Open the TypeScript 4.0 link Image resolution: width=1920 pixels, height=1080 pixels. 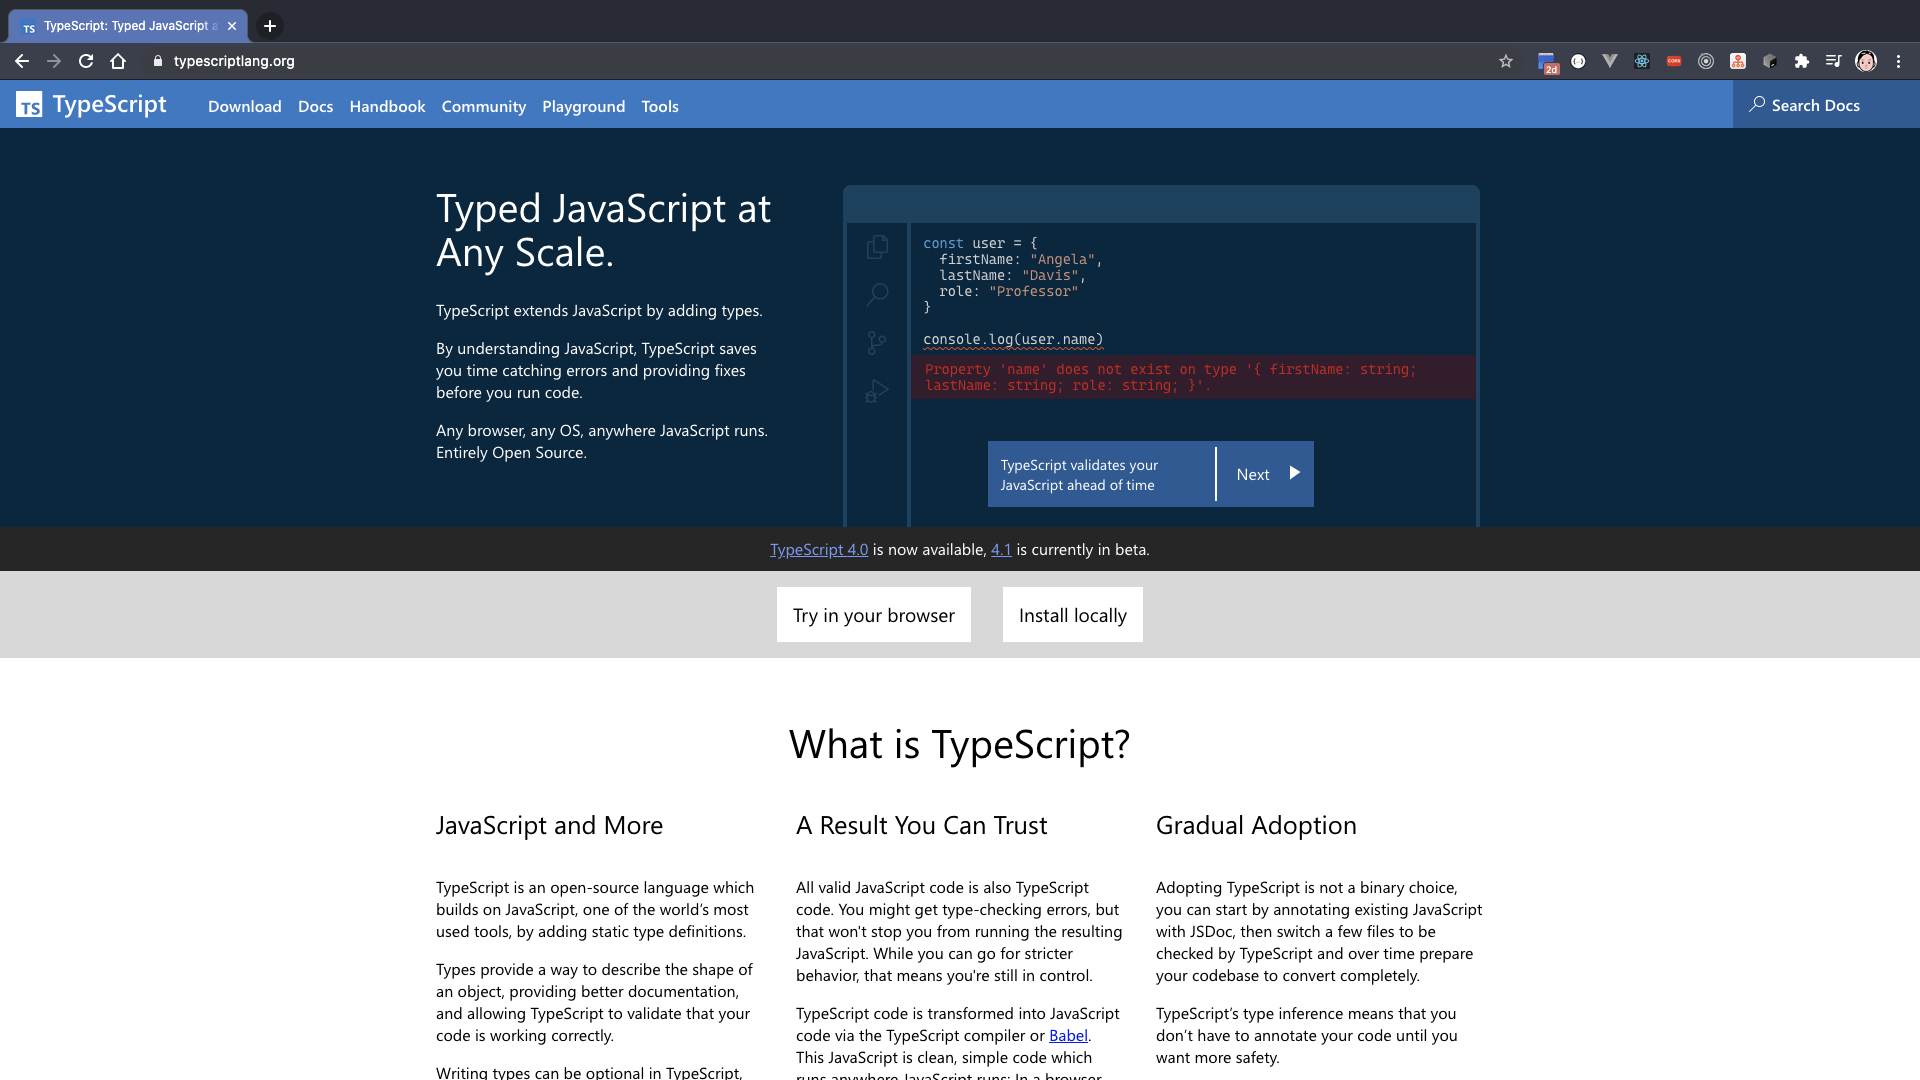818,550
